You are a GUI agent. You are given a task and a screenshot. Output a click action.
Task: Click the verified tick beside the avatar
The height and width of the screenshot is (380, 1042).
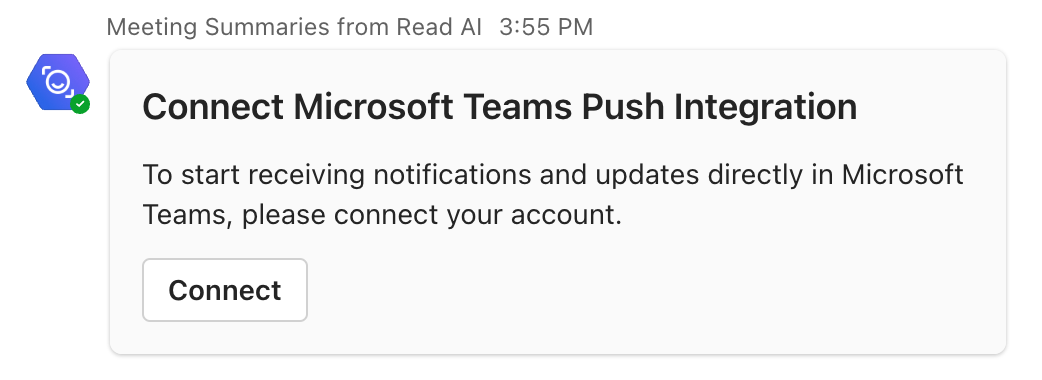80,104
